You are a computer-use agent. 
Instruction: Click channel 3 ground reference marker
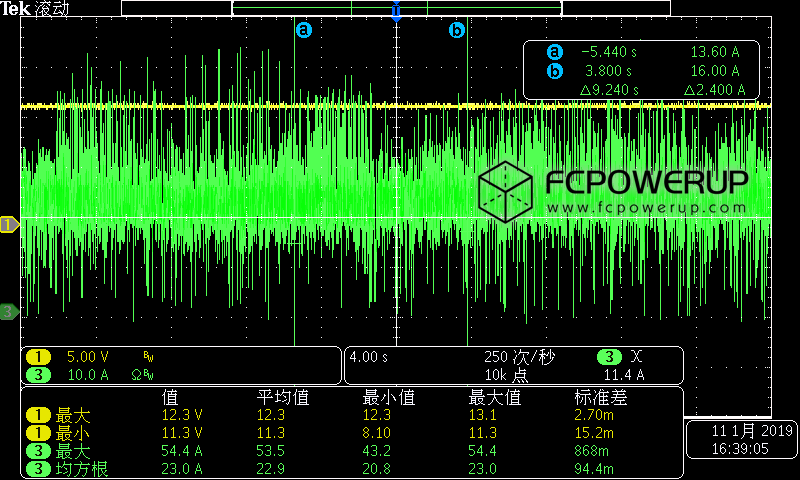[x=9, y=311]
